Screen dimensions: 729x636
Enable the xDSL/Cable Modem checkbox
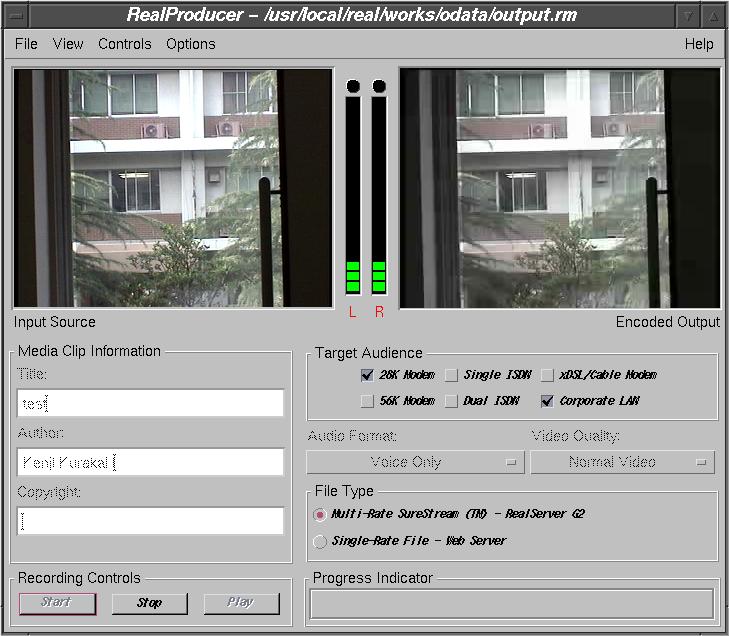pos(547,375)
